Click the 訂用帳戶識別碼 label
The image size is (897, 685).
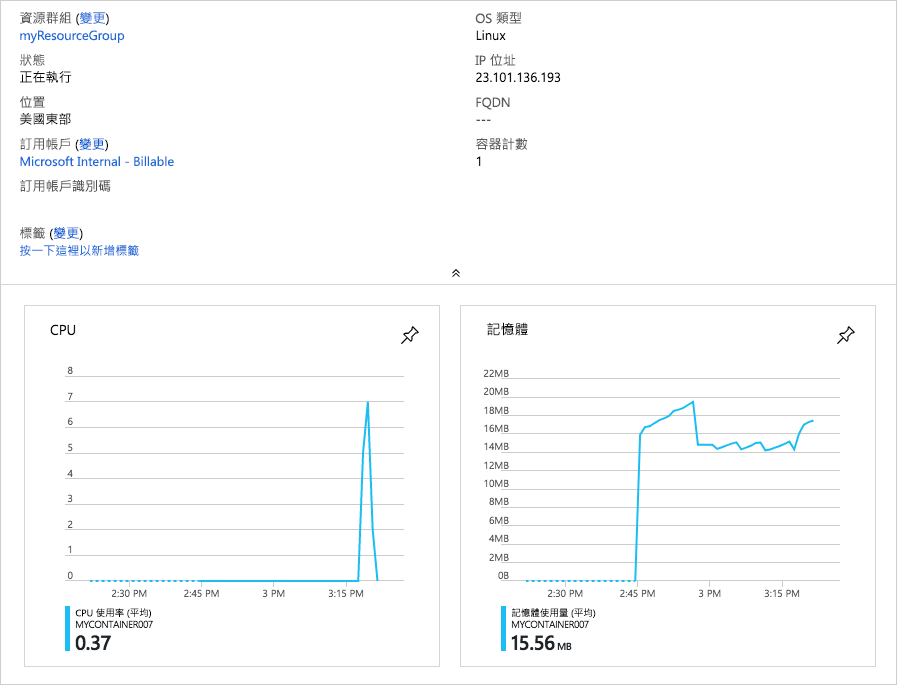point(65,186)
